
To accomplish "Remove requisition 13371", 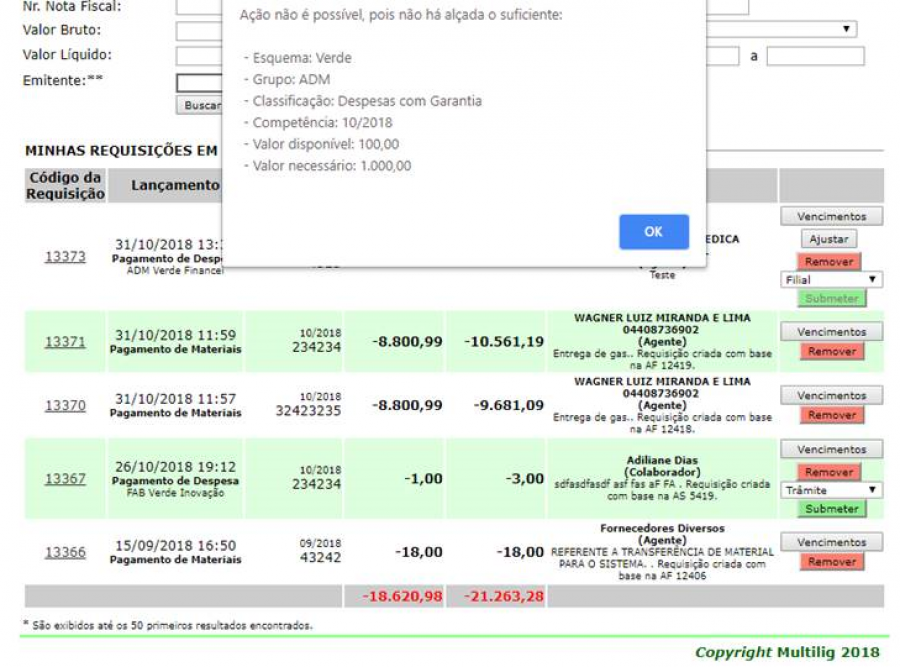I will click(831, 352).
